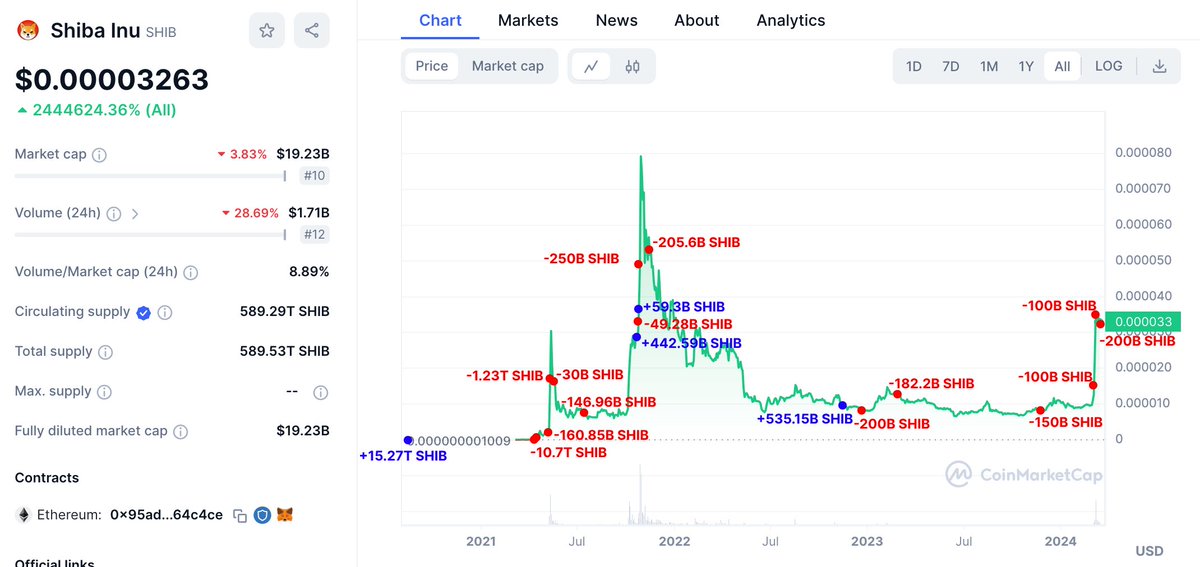Download chart data icon
This screenshot has height=567, width=1200.
click(1159, 66)
